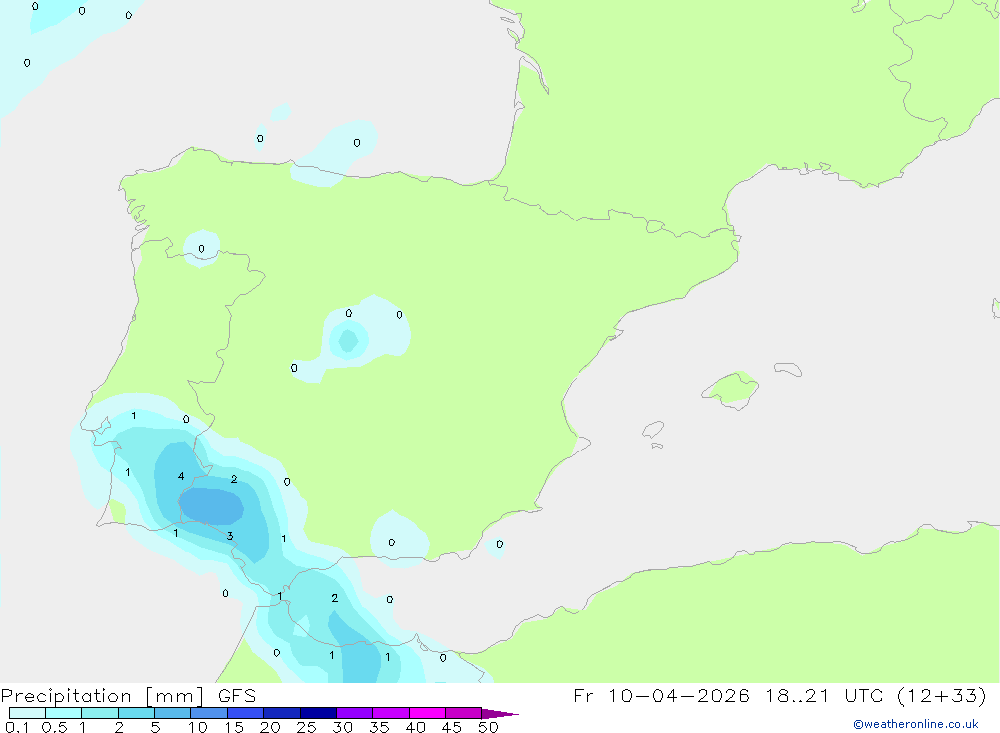The image size is (1000, 733).
Task: Select the lightest legend swatch between 0.1 and 0.5
Action: 27,713
